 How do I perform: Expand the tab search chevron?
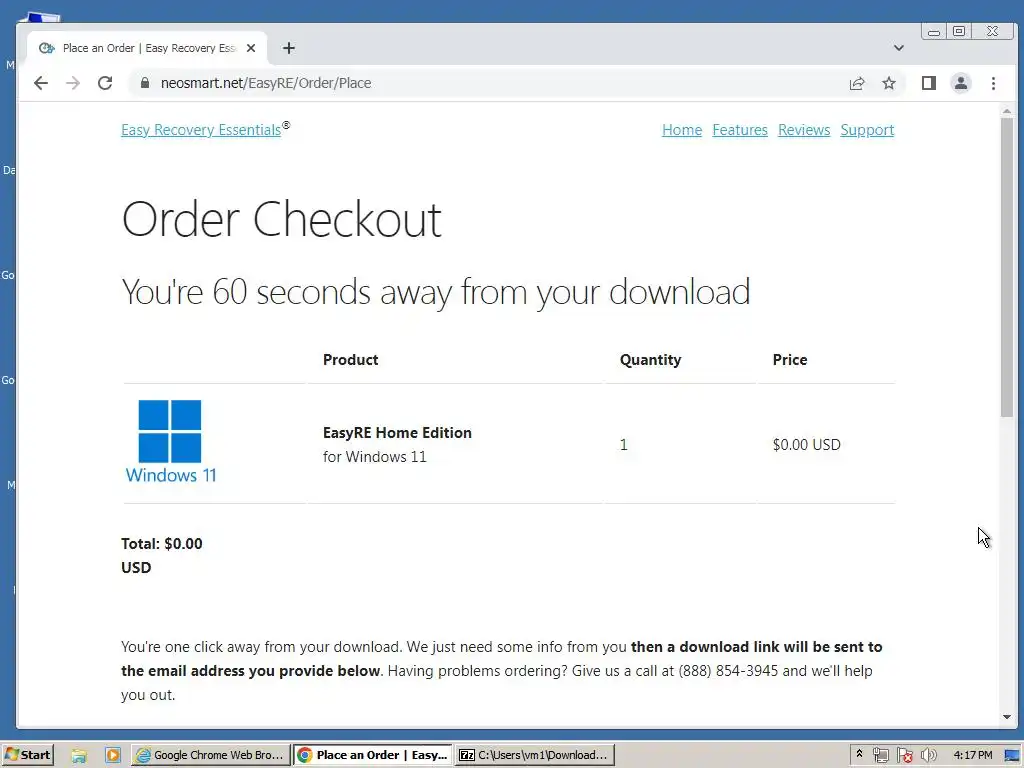click(x=899, y=48)
